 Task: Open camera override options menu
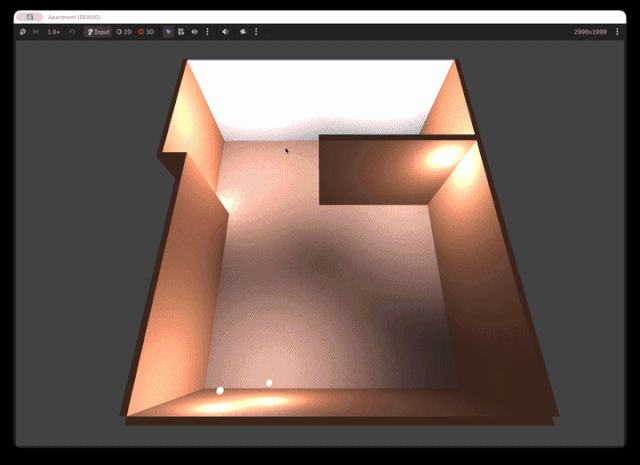tap(256, 32)
